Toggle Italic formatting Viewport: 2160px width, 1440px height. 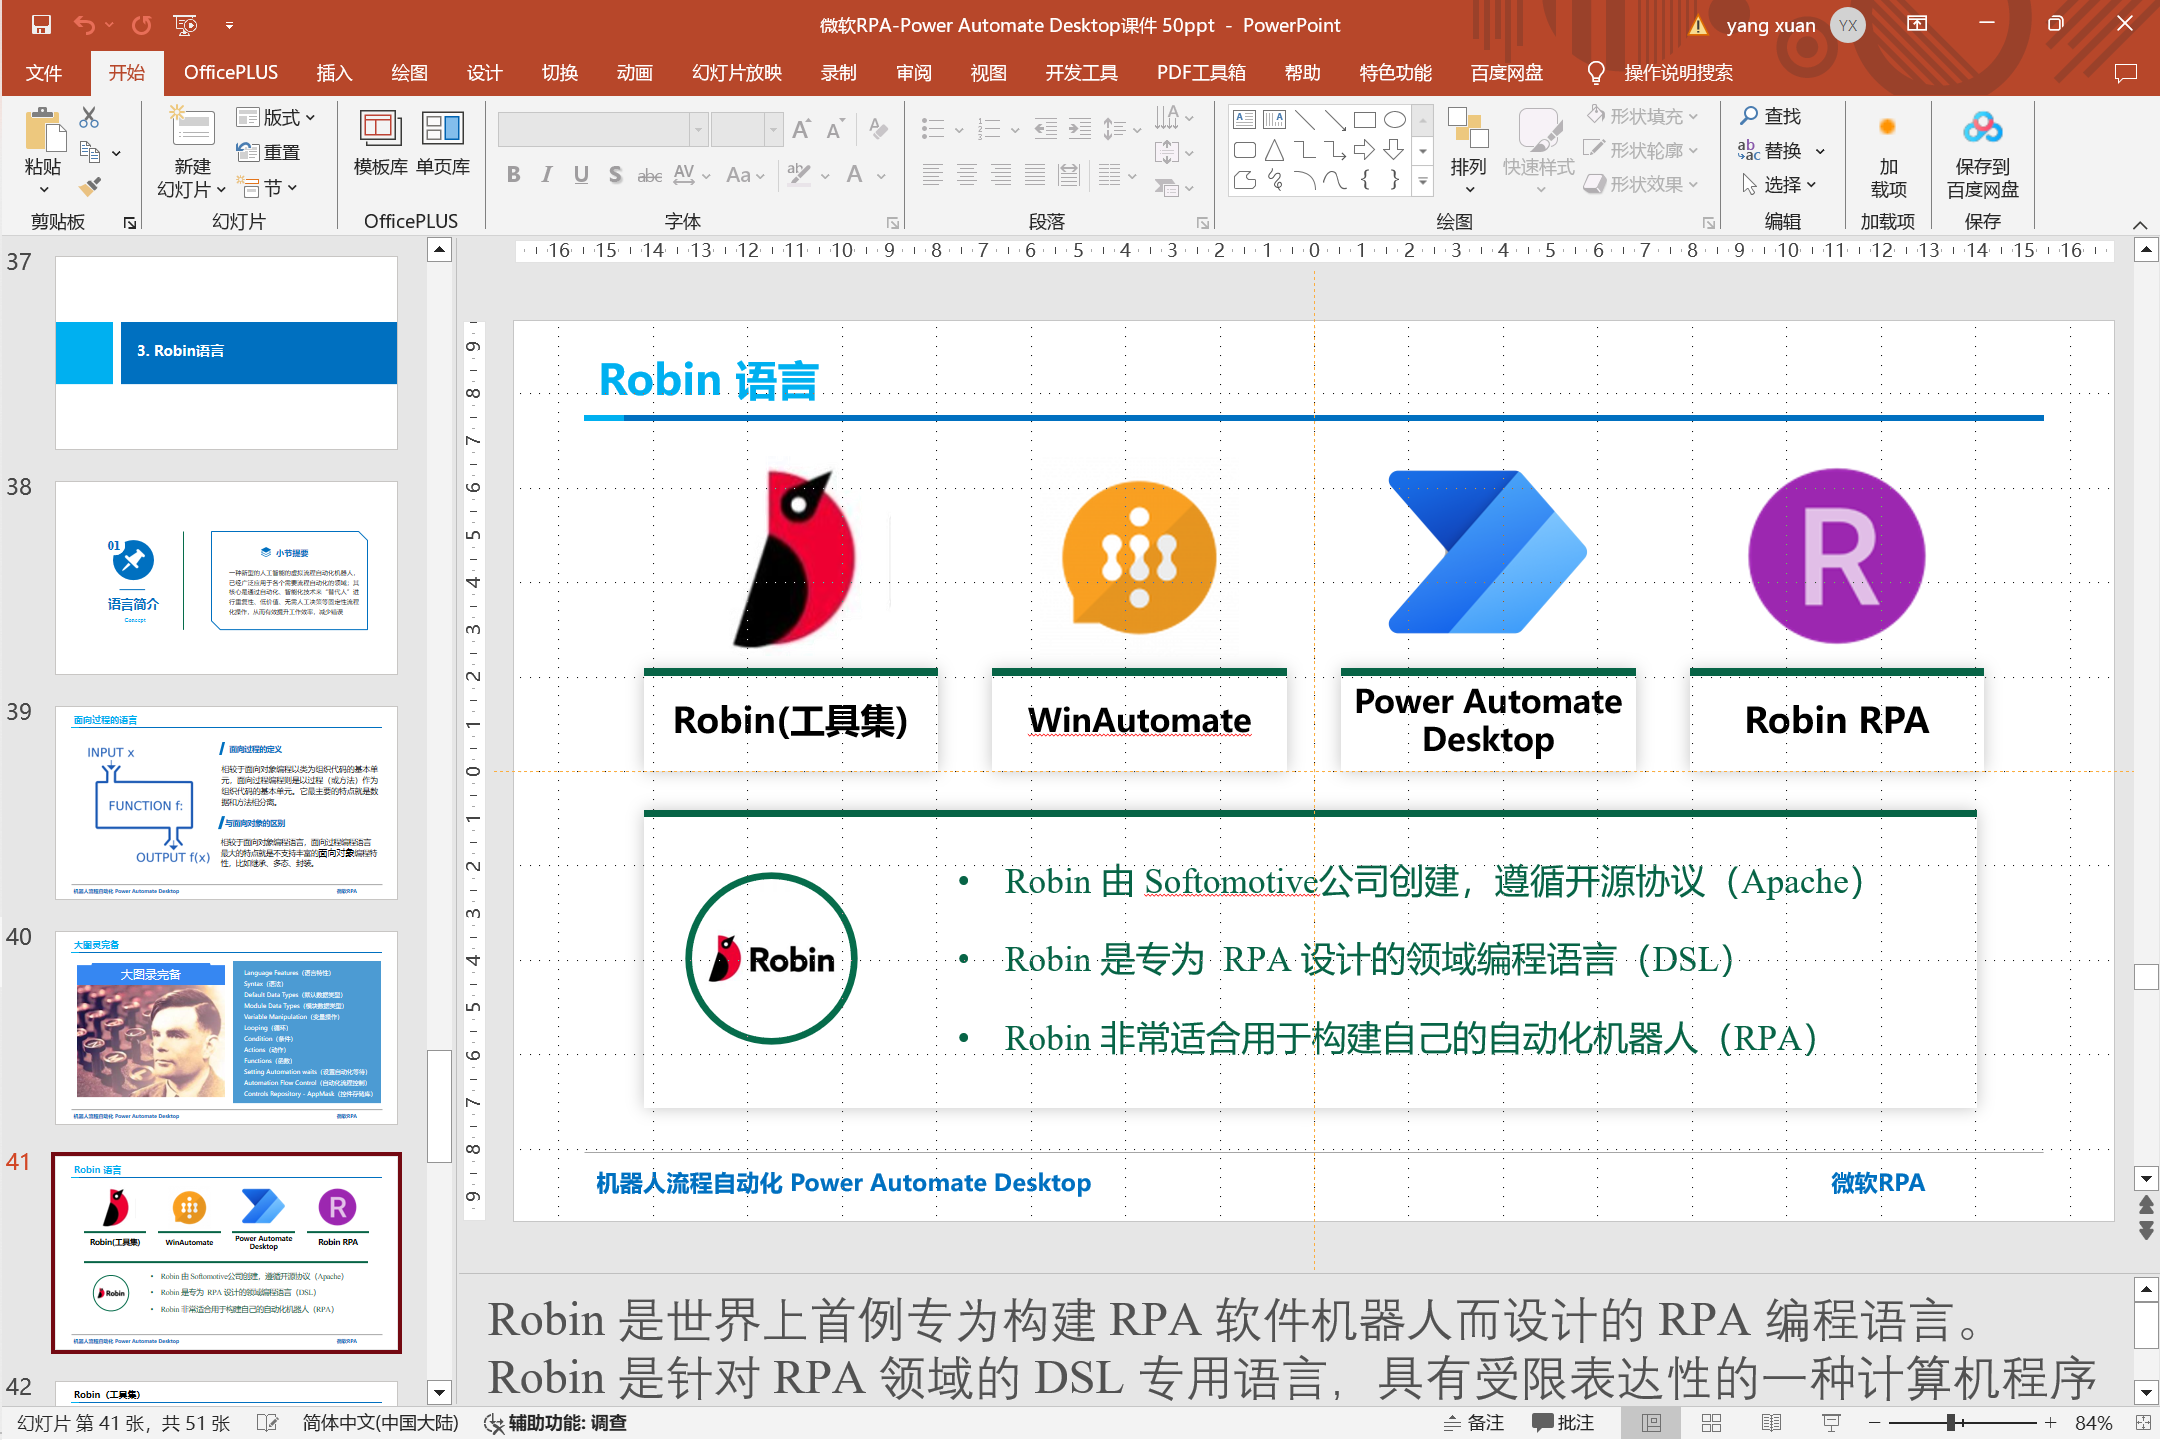(x=547, y=175)
